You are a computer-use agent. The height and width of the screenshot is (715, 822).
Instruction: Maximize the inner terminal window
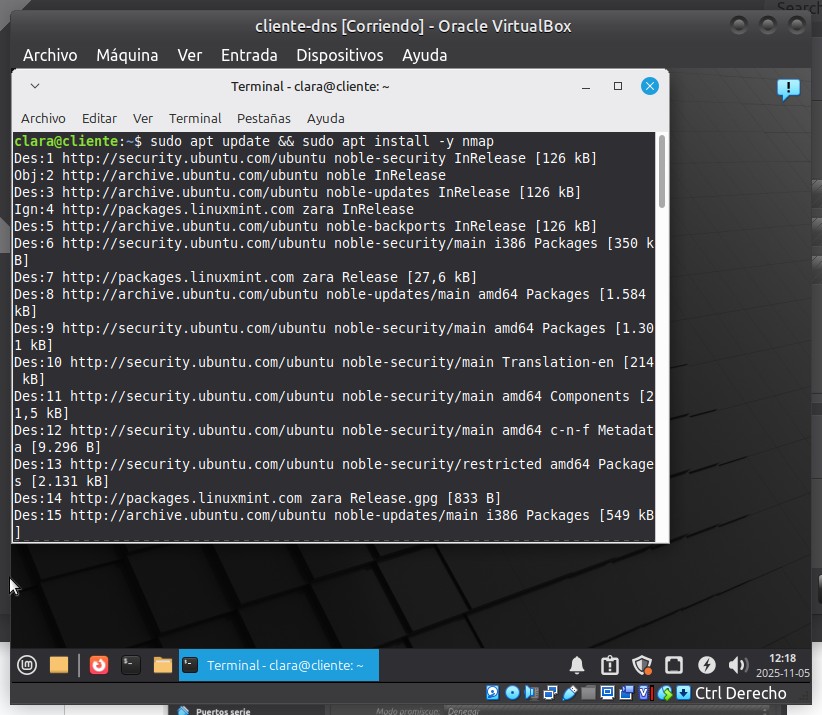tap(618, 86)
